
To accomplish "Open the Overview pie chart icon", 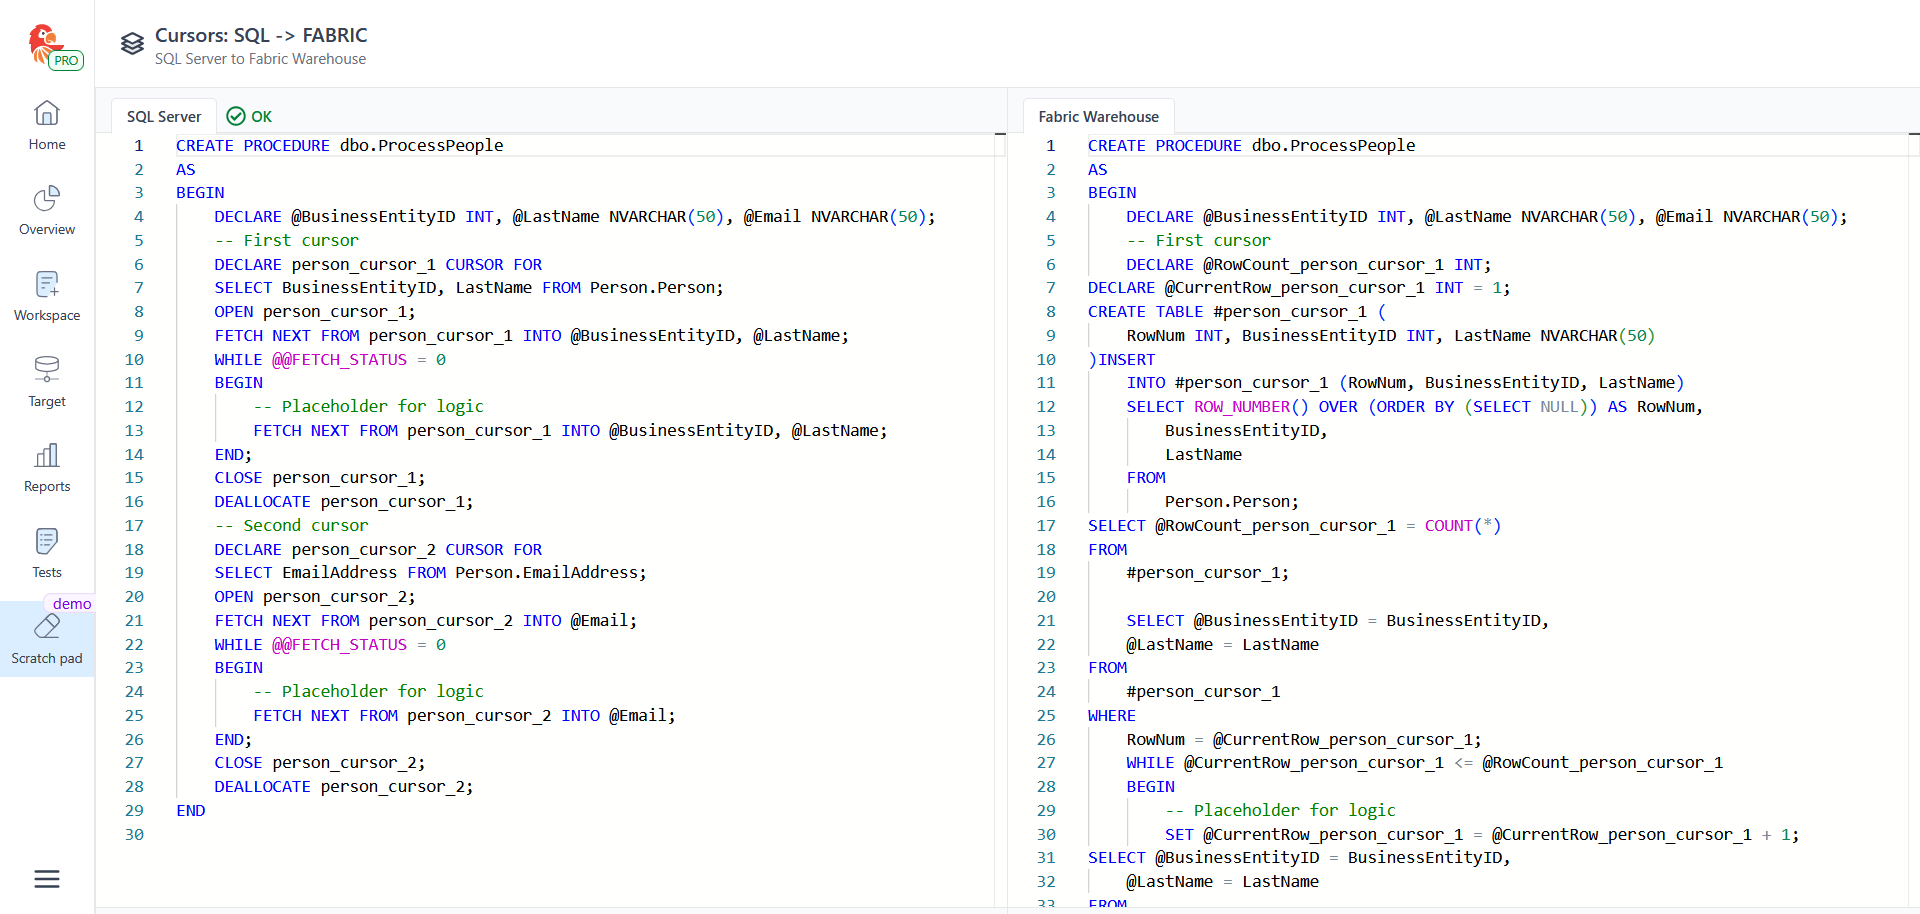I will [x=47, y=210].
